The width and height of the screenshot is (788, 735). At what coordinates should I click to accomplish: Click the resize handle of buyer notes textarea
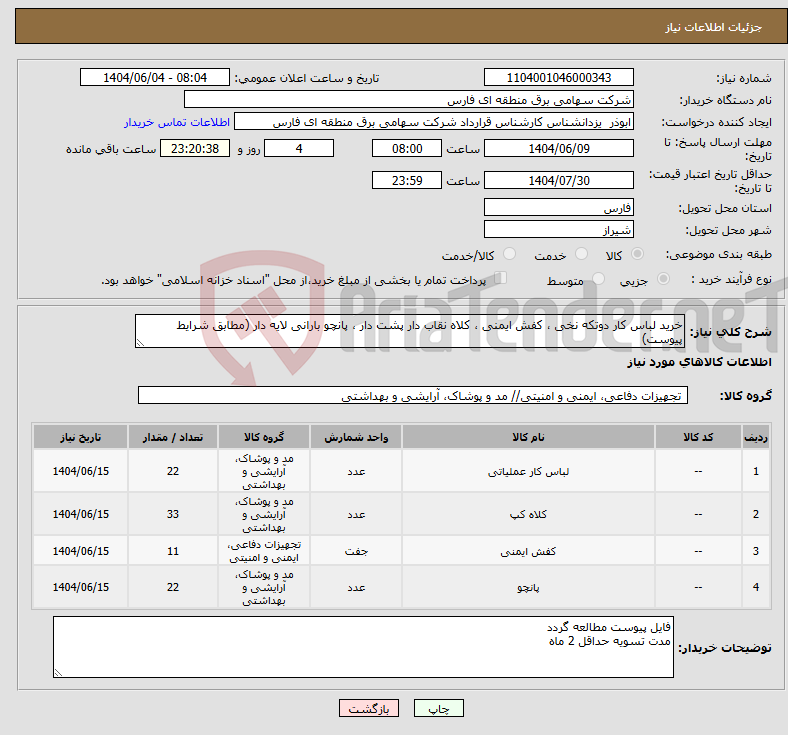(x=58, y=672)
